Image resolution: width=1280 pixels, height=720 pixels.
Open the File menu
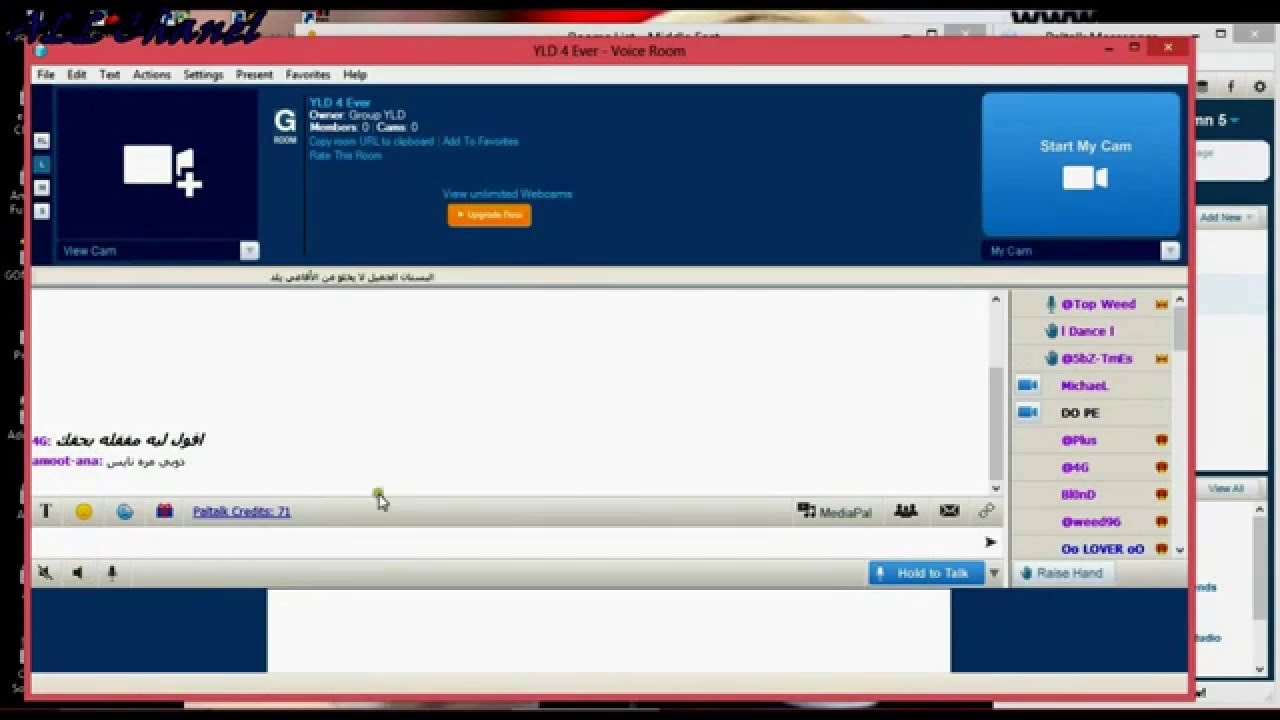[x=46, y=75]
